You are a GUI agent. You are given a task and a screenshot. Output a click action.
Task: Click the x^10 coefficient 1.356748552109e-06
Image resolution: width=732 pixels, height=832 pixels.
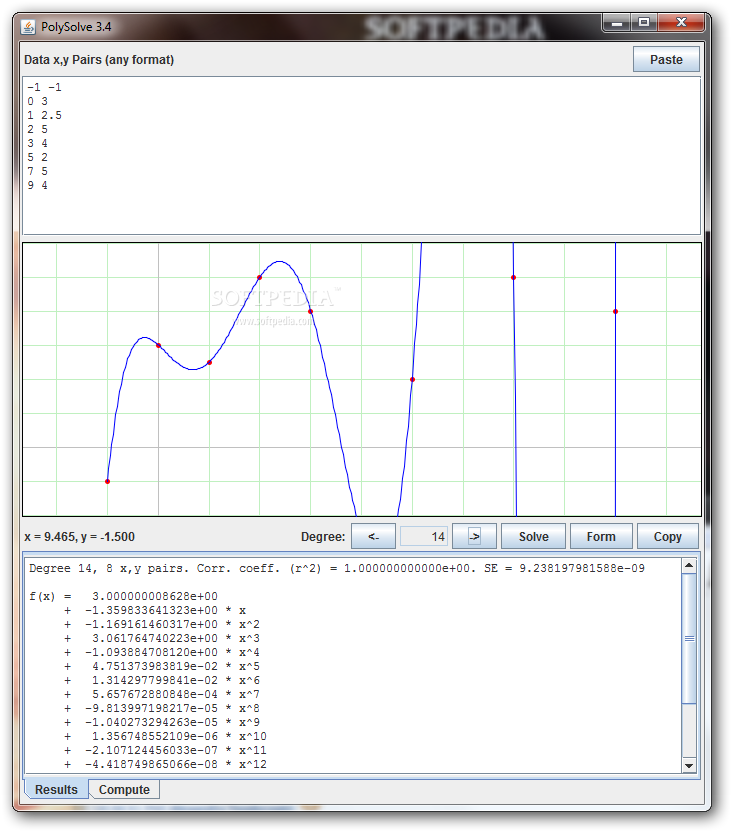pyautogui.click(x=154, y=736)
